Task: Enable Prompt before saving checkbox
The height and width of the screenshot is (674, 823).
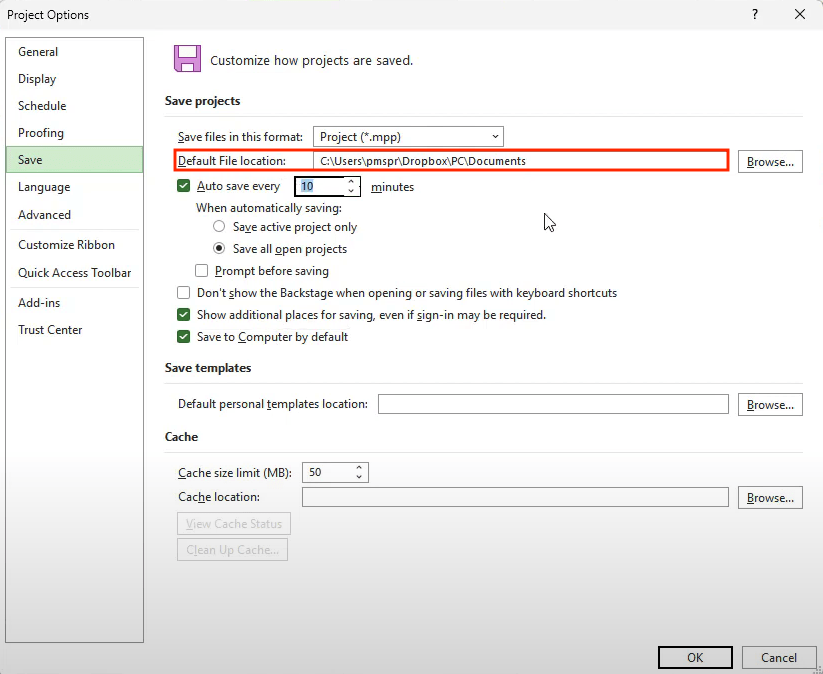Action: (202, 271)
